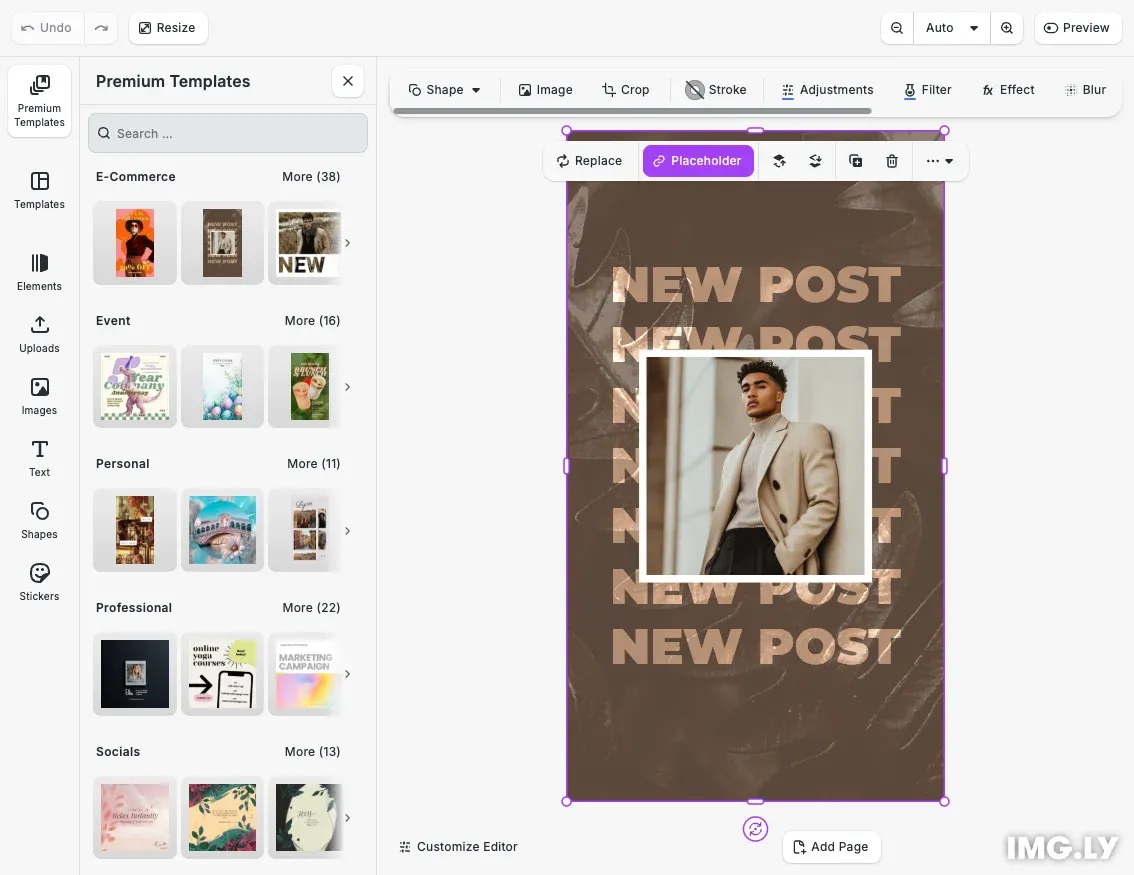Open the Adjustments panel

pyautogui.click(x=828, y=90)
